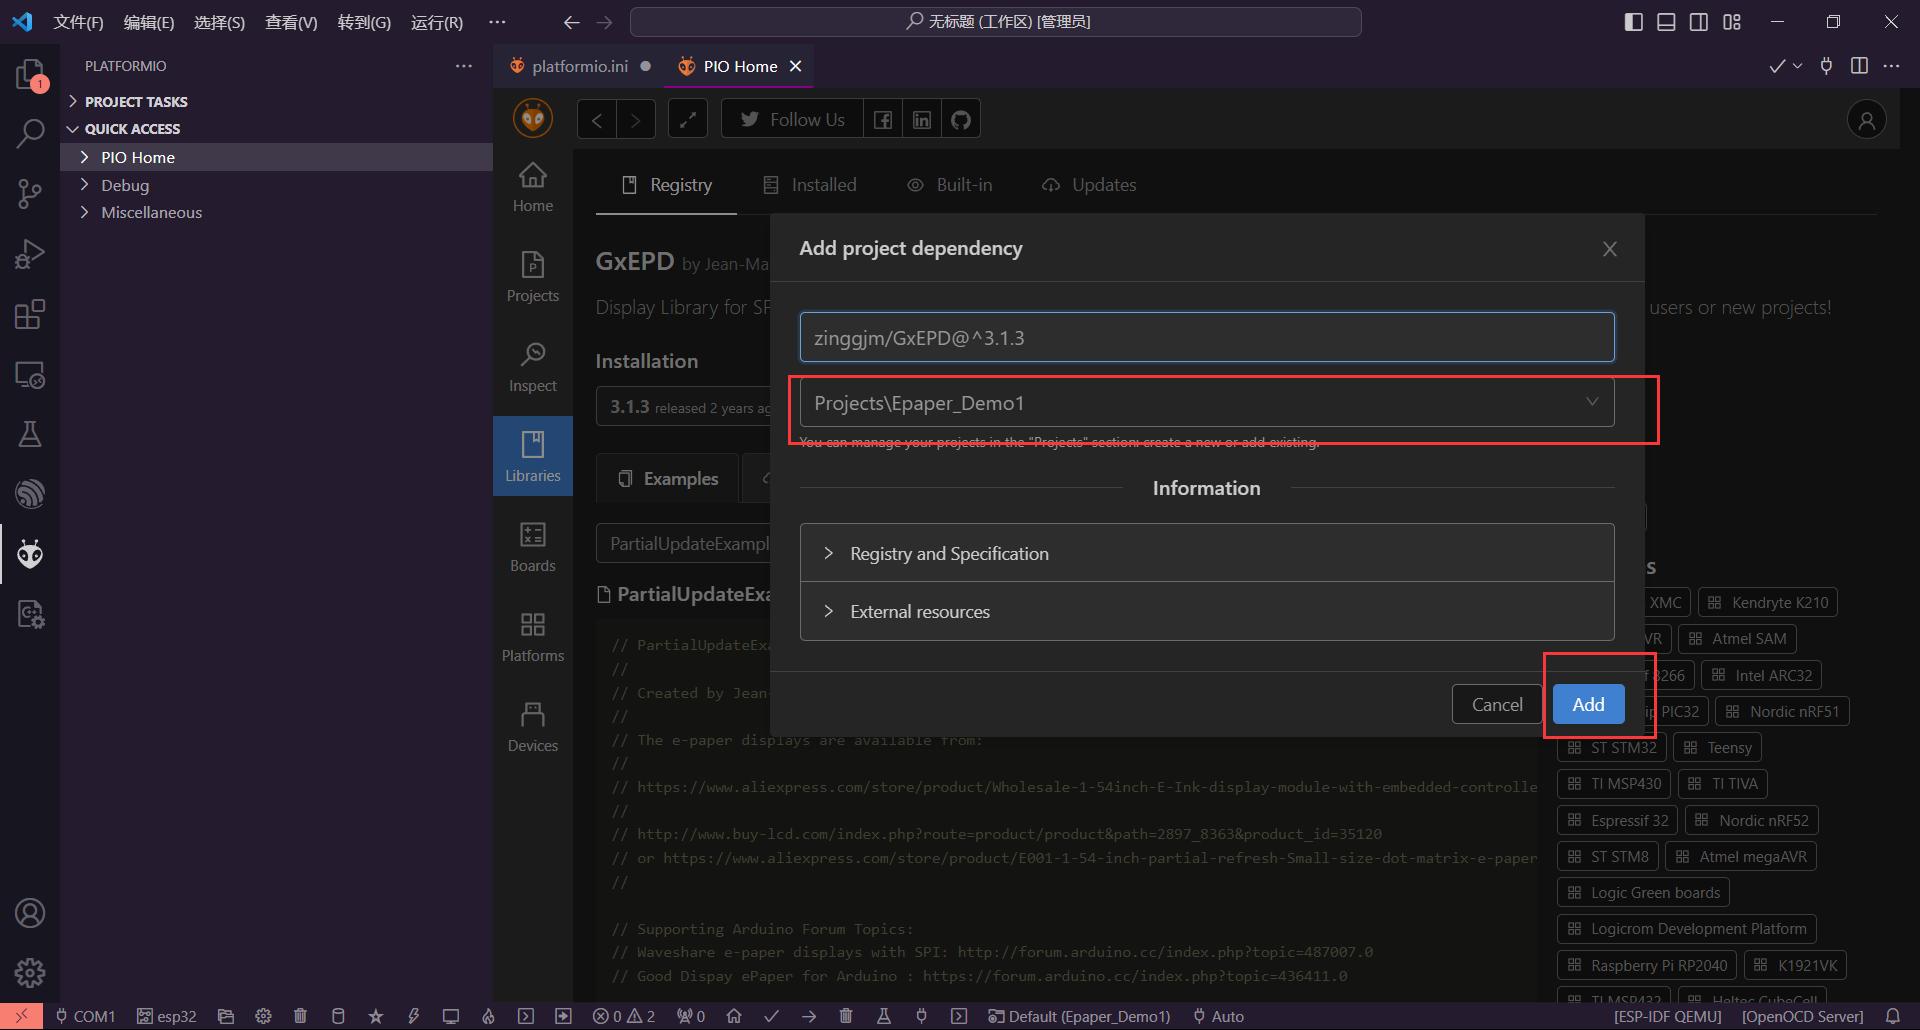Open the PlatformIO LinkedIn link
The width and height of the screenshot is (1920, 1030).
(x=922, y=120)
